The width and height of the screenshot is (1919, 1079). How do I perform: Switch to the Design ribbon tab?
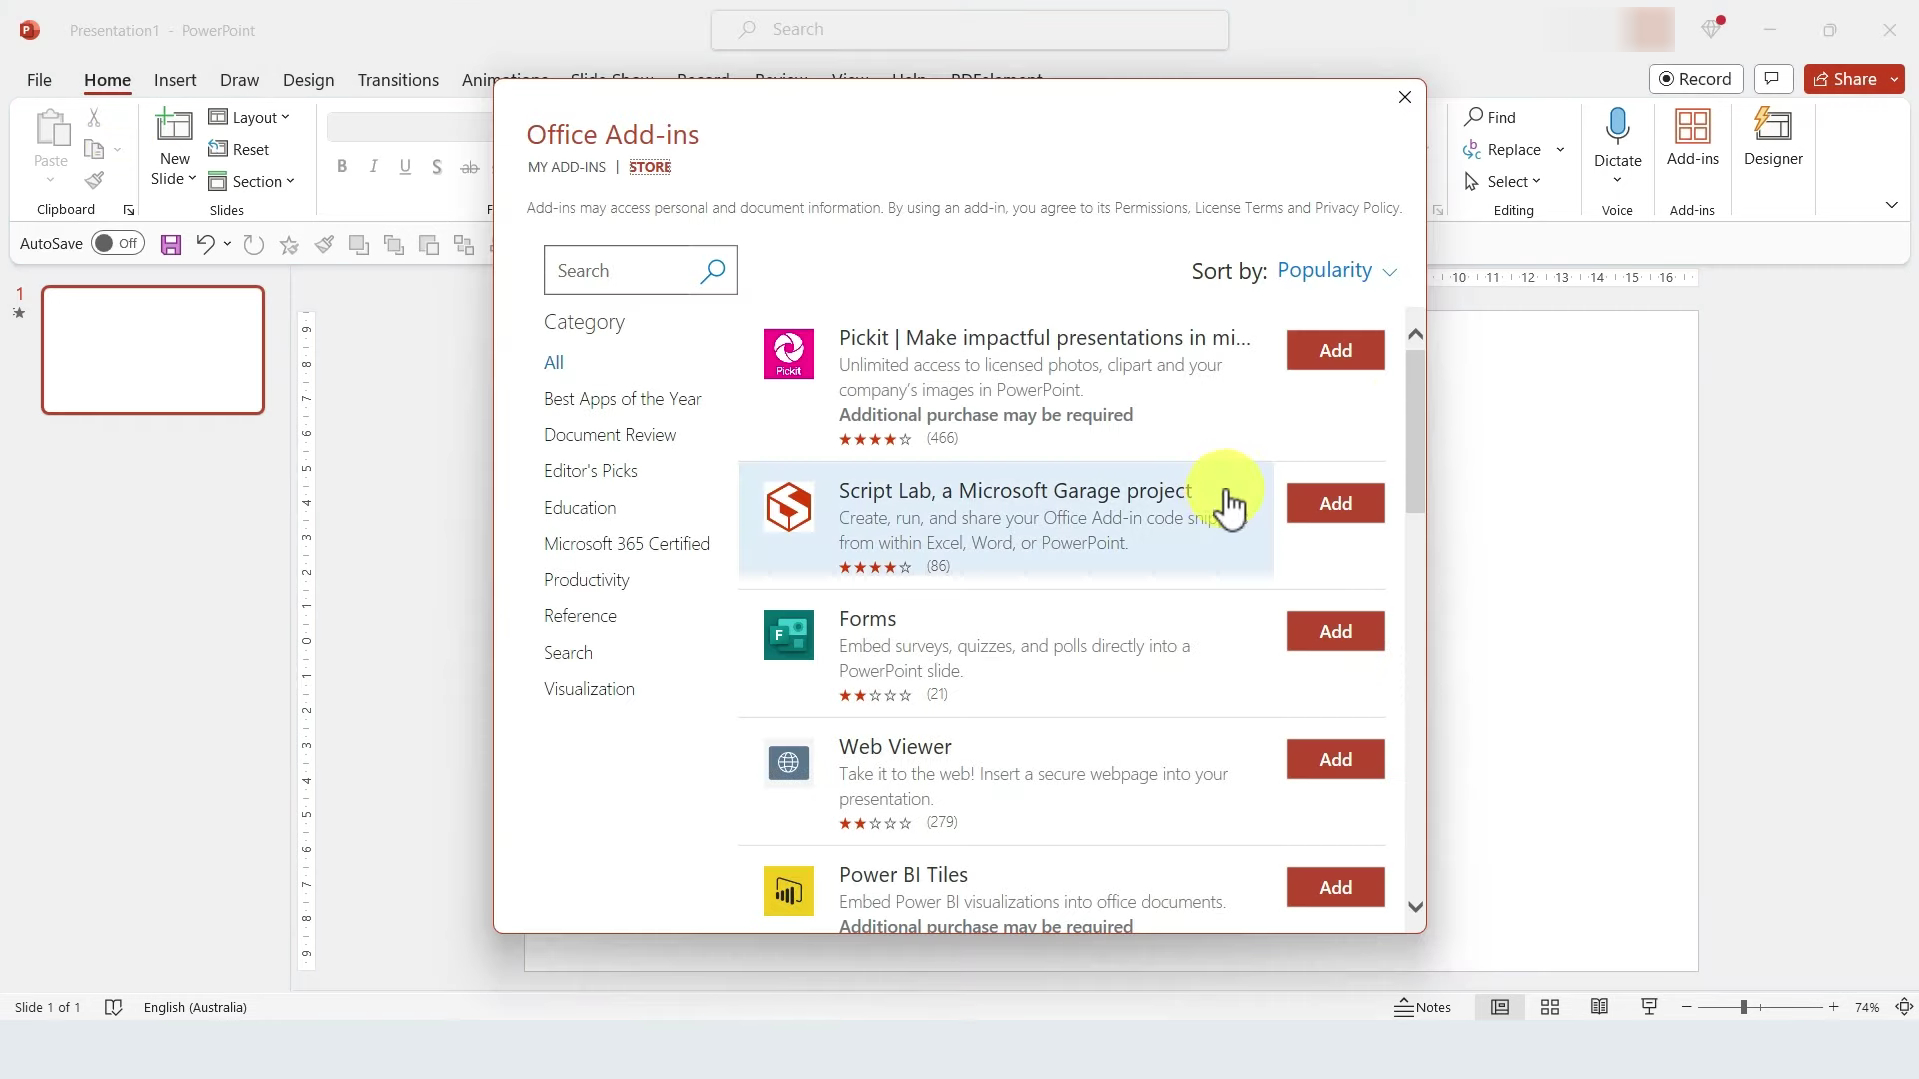click(308, 80)
